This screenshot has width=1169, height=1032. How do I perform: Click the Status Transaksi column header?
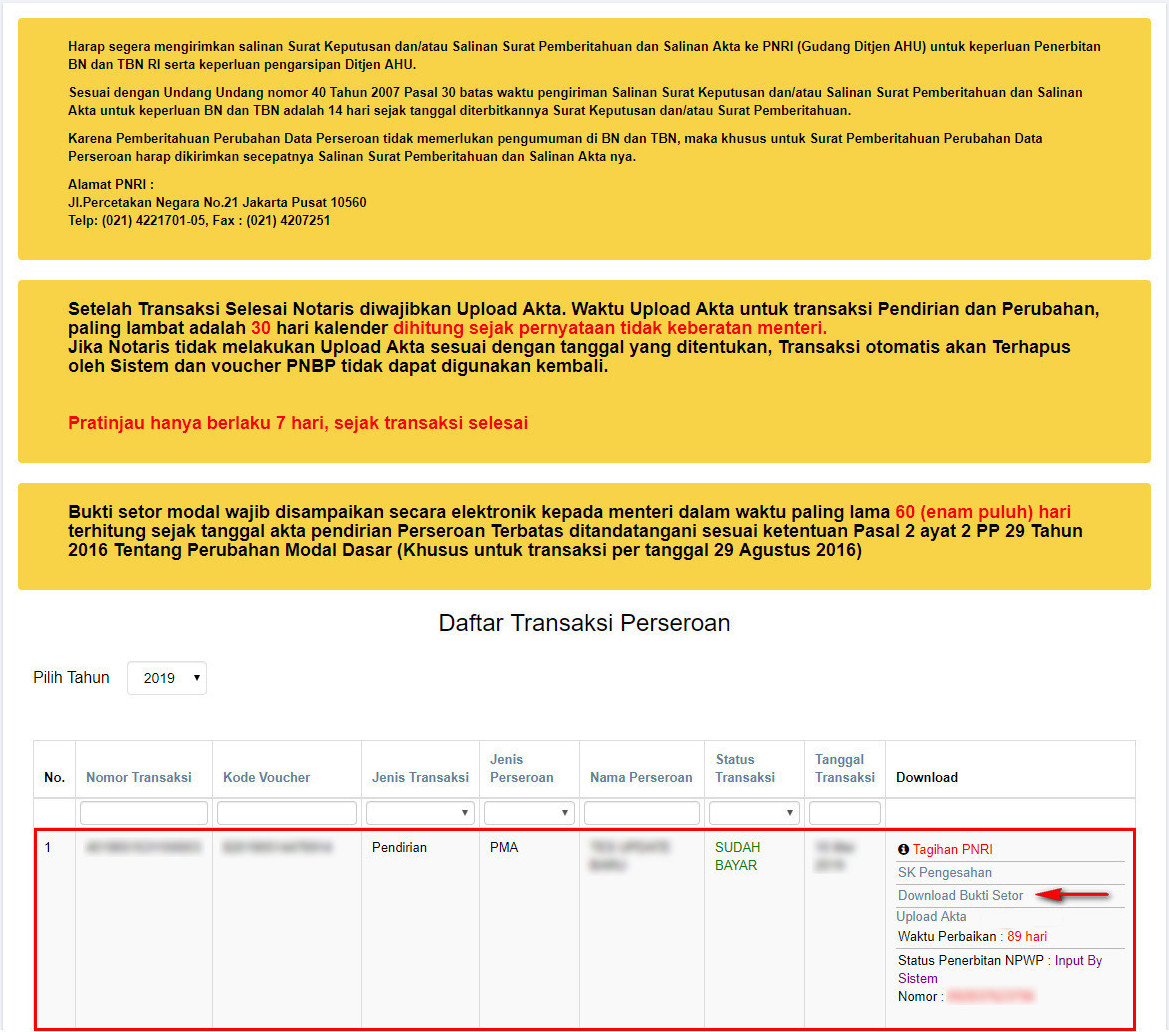click(744, 768)
